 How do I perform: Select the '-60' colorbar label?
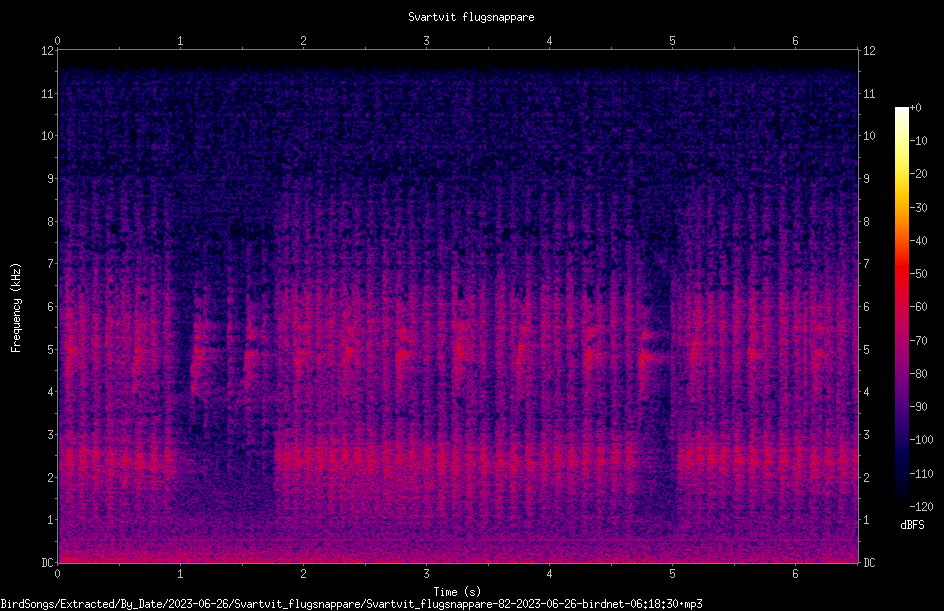click(x=918, y=307)
